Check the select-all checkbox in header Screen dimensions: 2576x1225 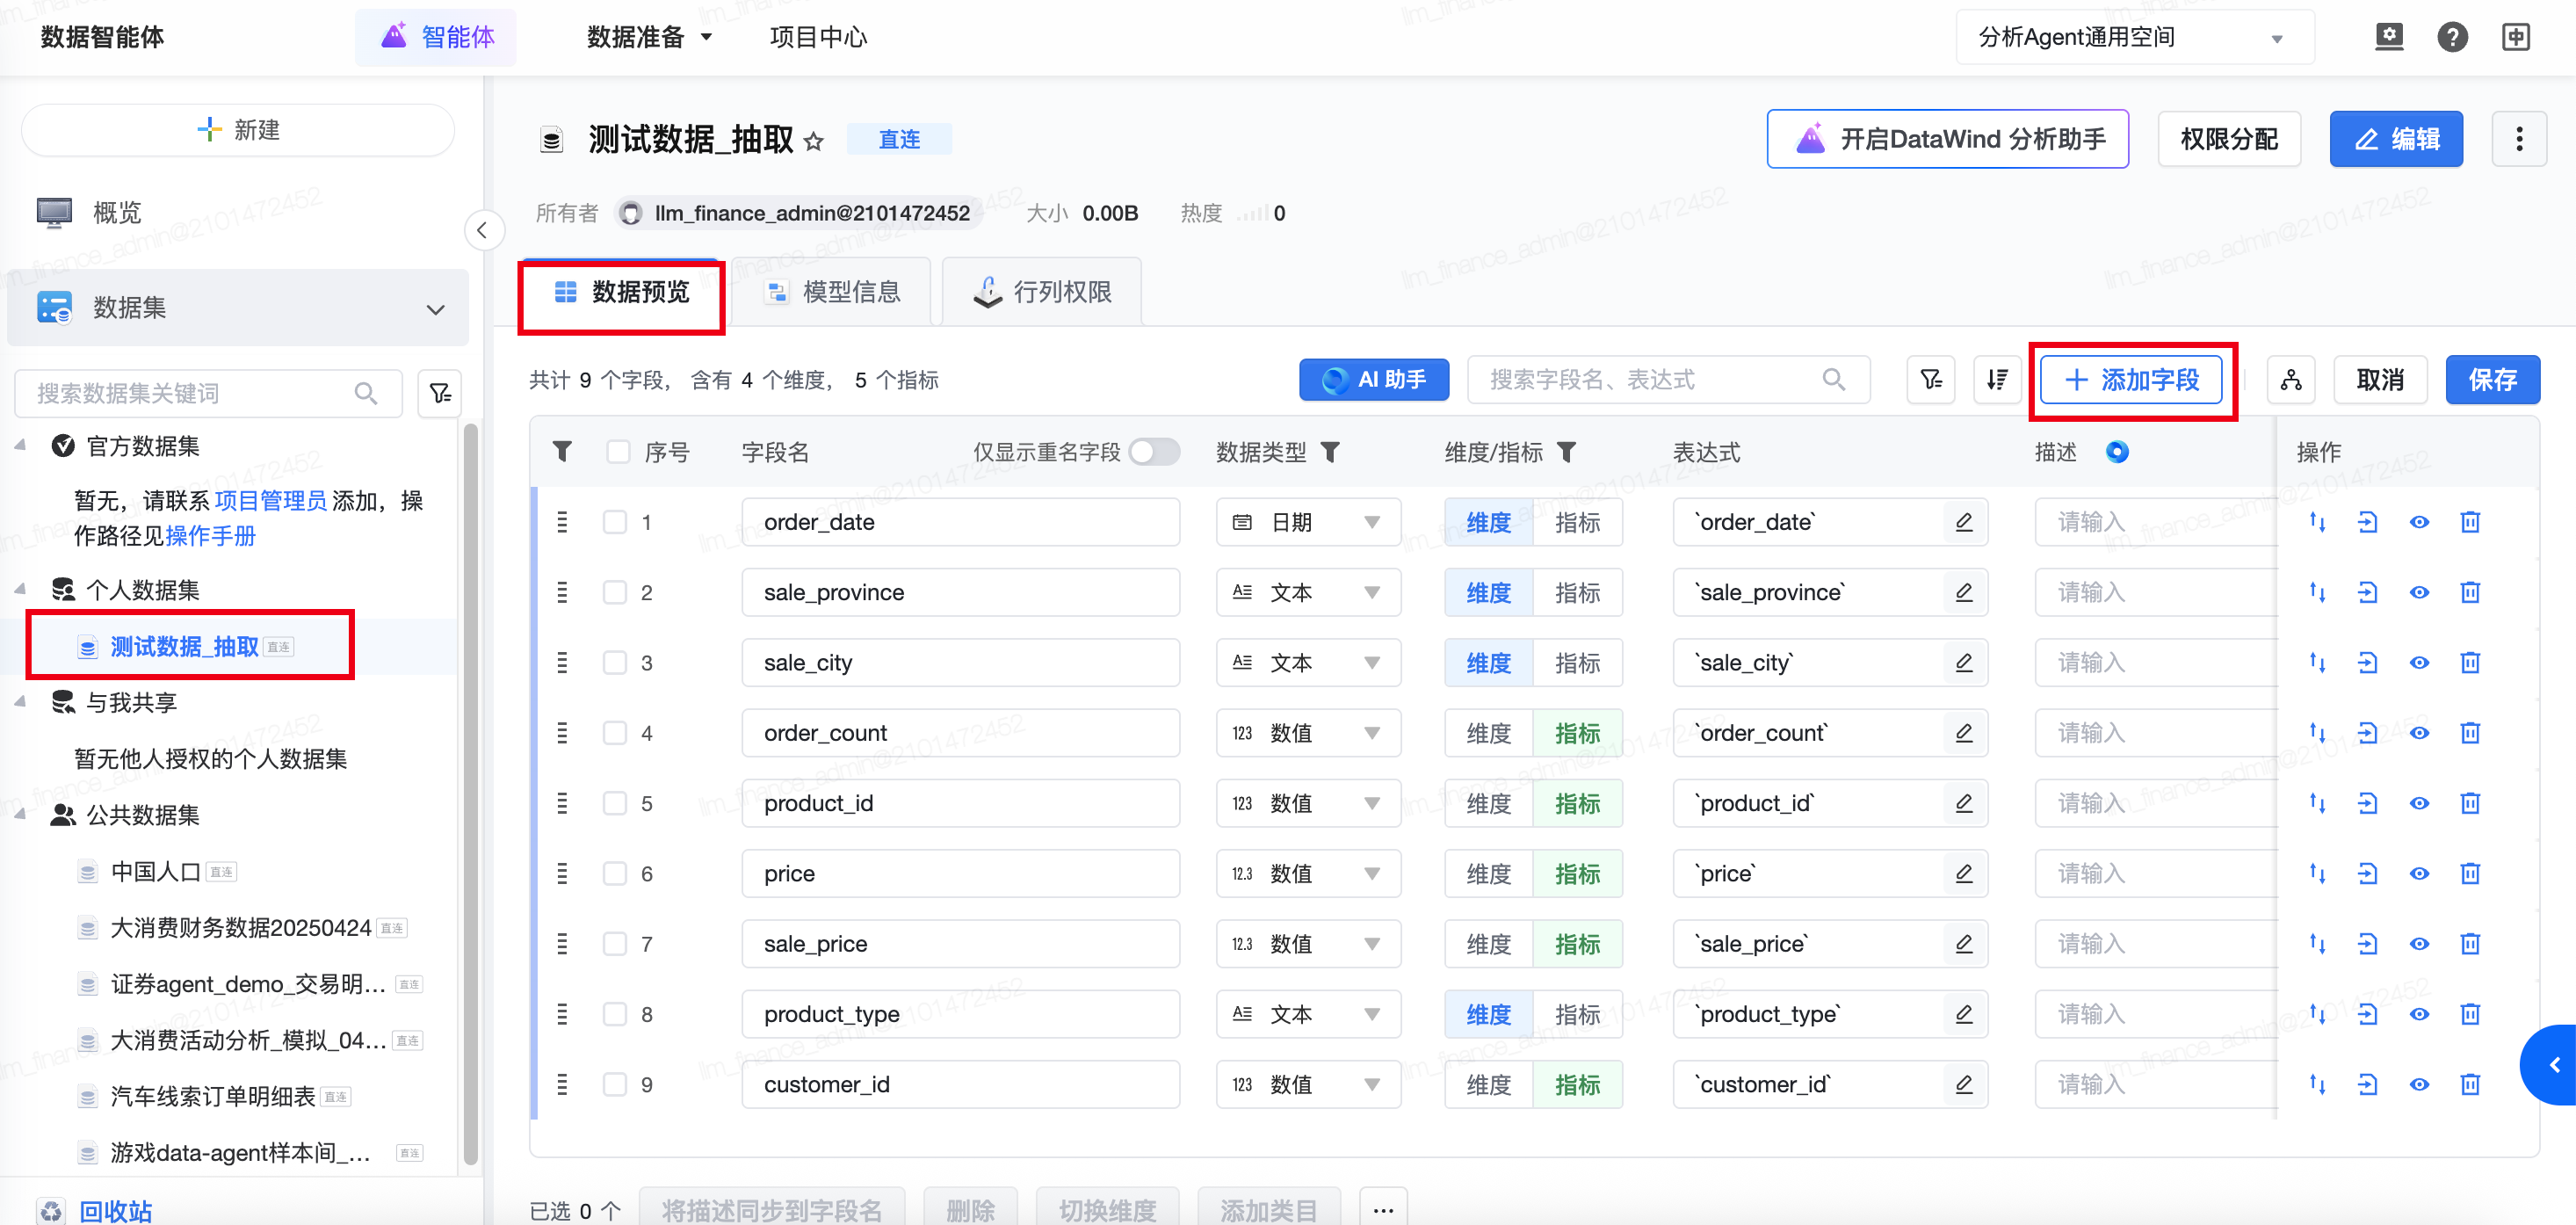coord(618,452)
